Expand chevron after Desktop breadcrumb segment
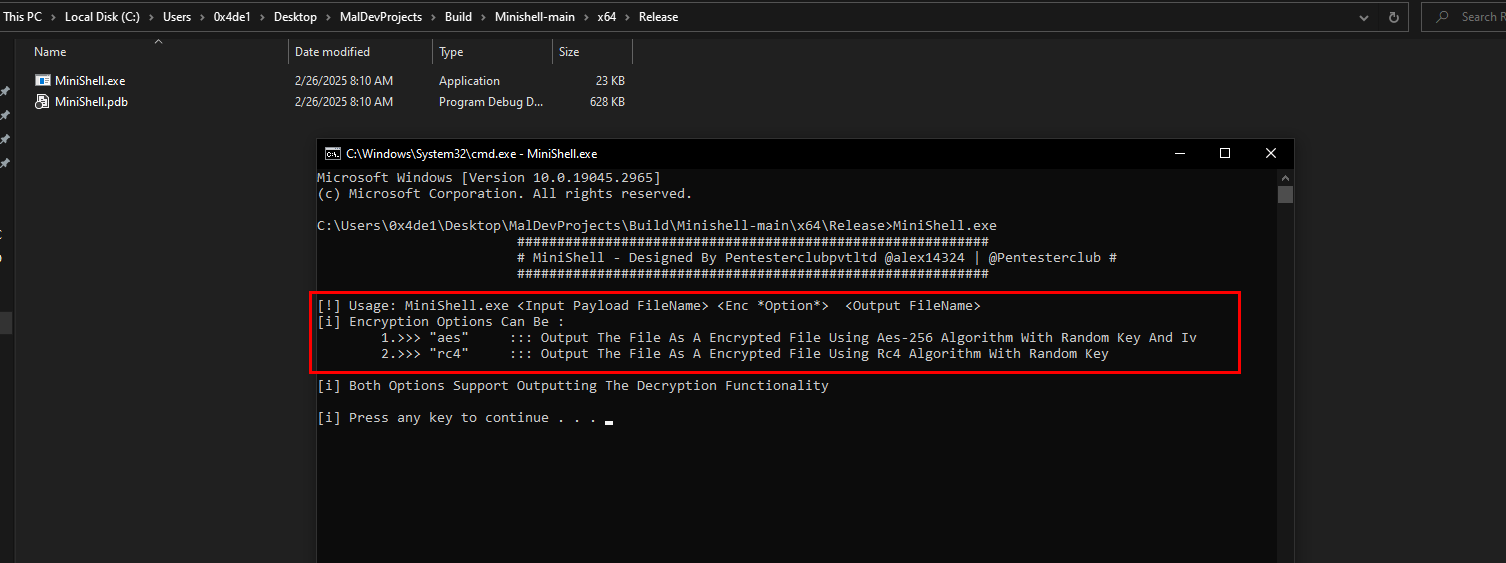Image resolution: width=1506 pixels, height=563 pixels. [327, 17]
